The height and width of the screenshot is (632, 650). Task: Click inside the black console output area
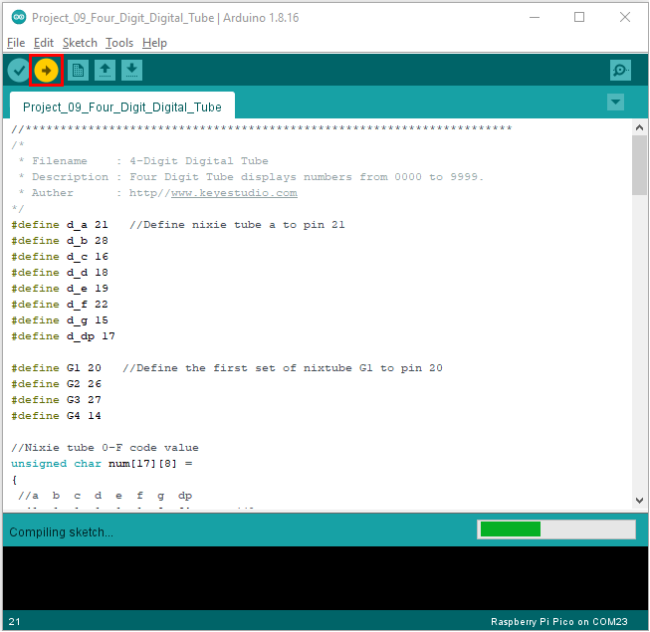tap(325, 578)
